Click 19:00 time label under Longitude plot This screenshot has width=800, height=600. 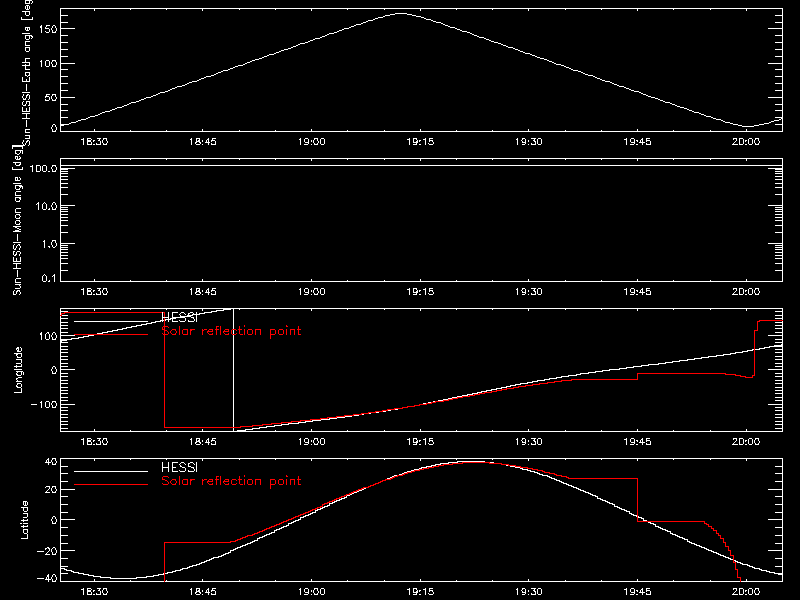pos(312,441)
